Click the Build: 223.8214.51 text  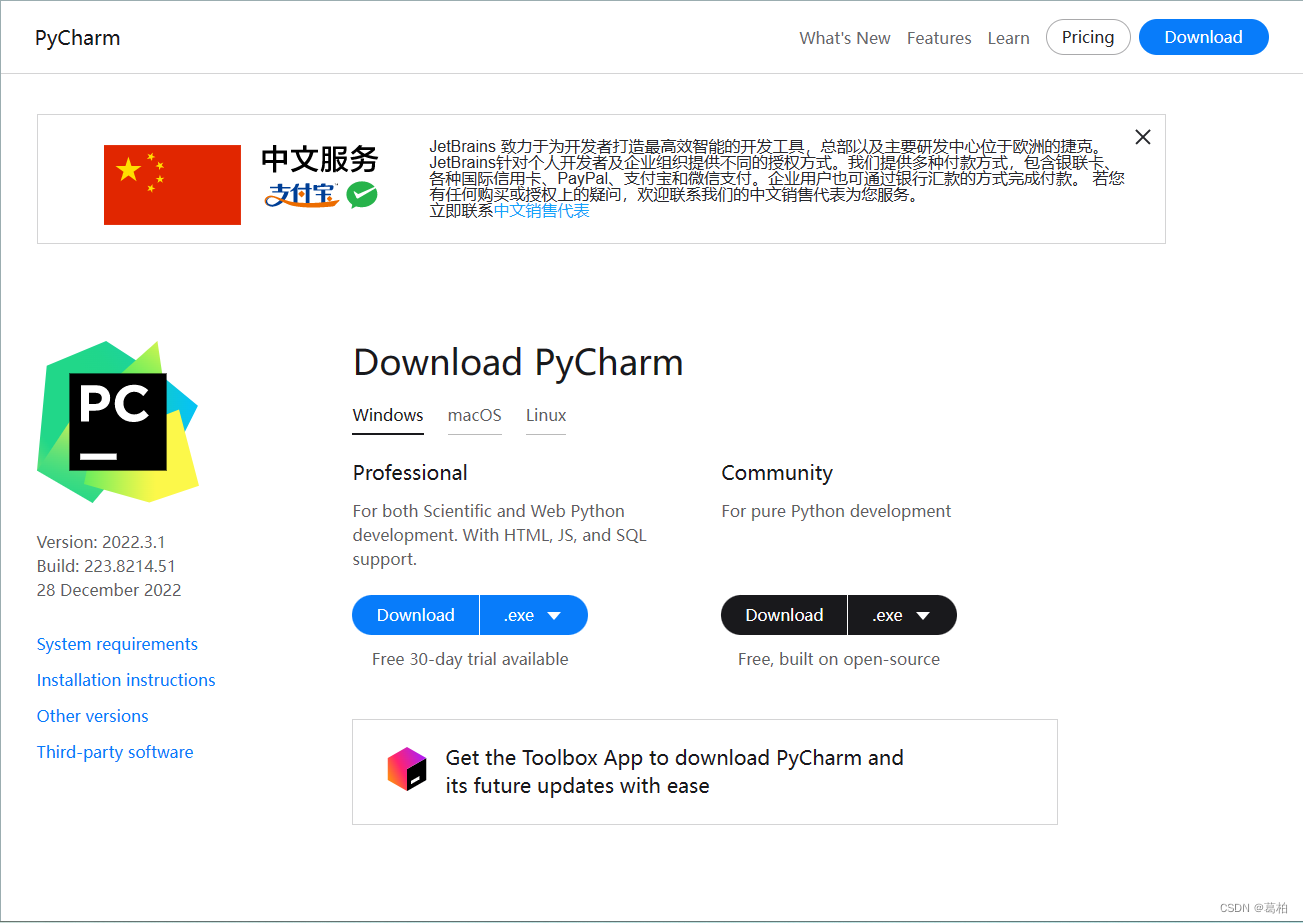106,566
